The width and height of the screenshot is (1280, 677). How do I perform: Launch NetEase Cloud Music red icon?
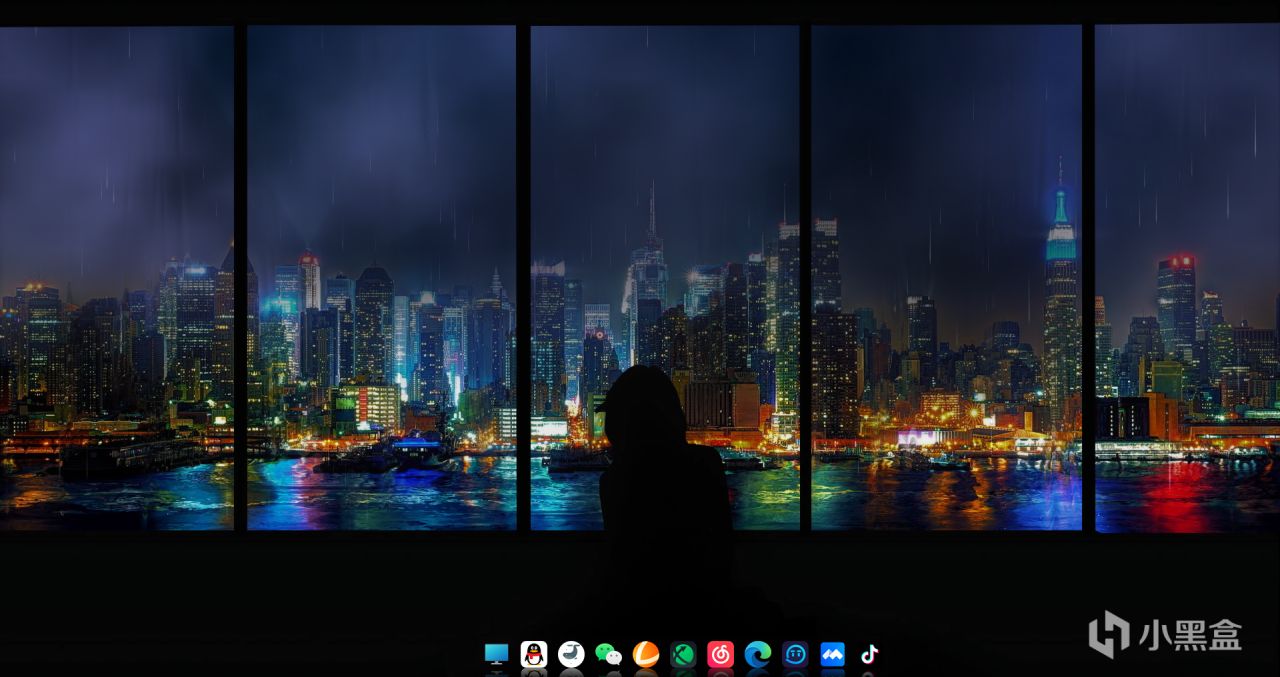pos(720,654)
